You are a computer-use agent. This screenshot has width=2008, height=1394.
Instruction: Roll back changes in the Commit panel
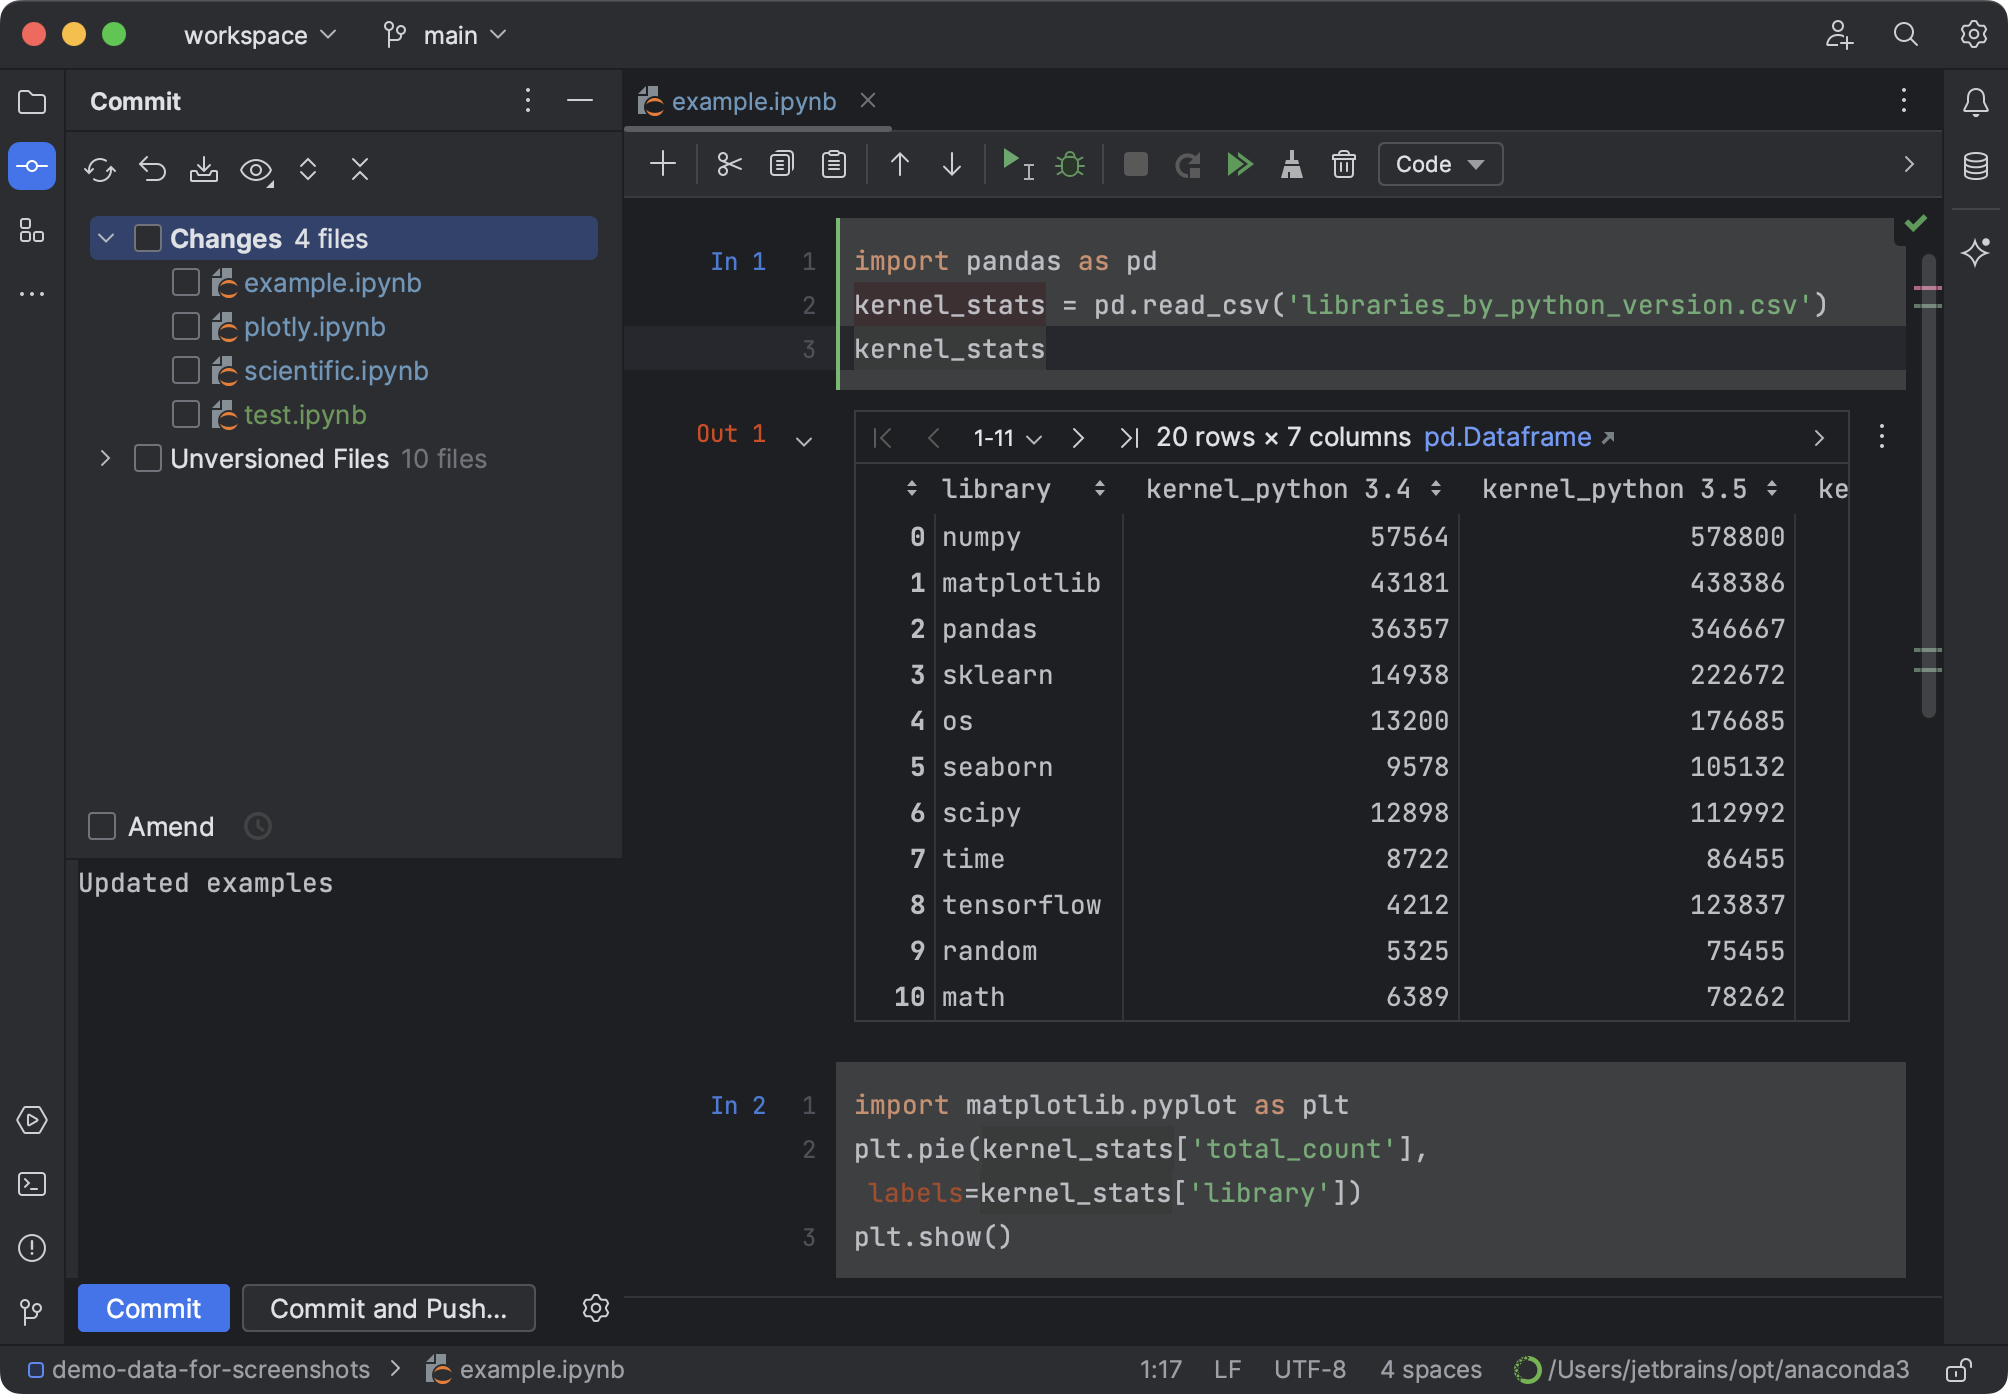[x=152, y=169]
